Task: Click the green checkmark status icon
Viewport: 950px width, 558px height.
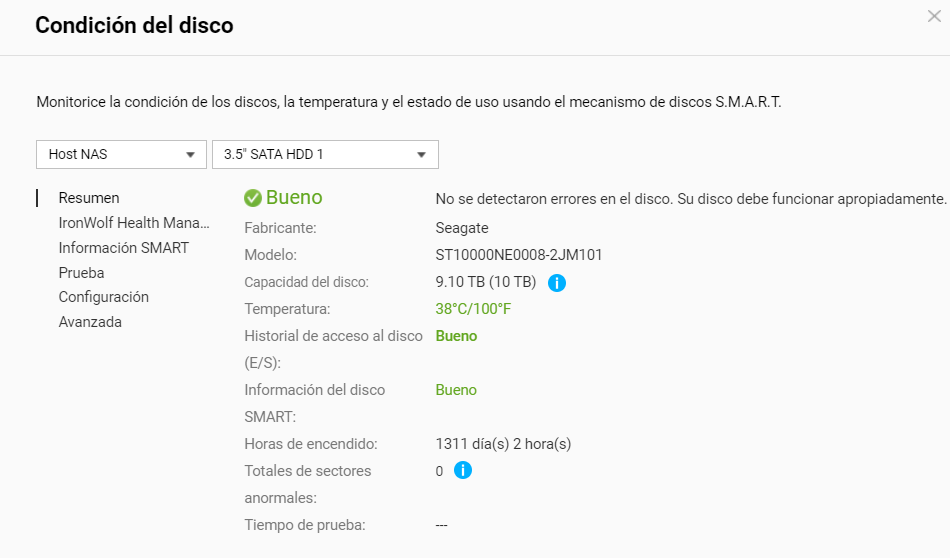Action: point(253,198)
